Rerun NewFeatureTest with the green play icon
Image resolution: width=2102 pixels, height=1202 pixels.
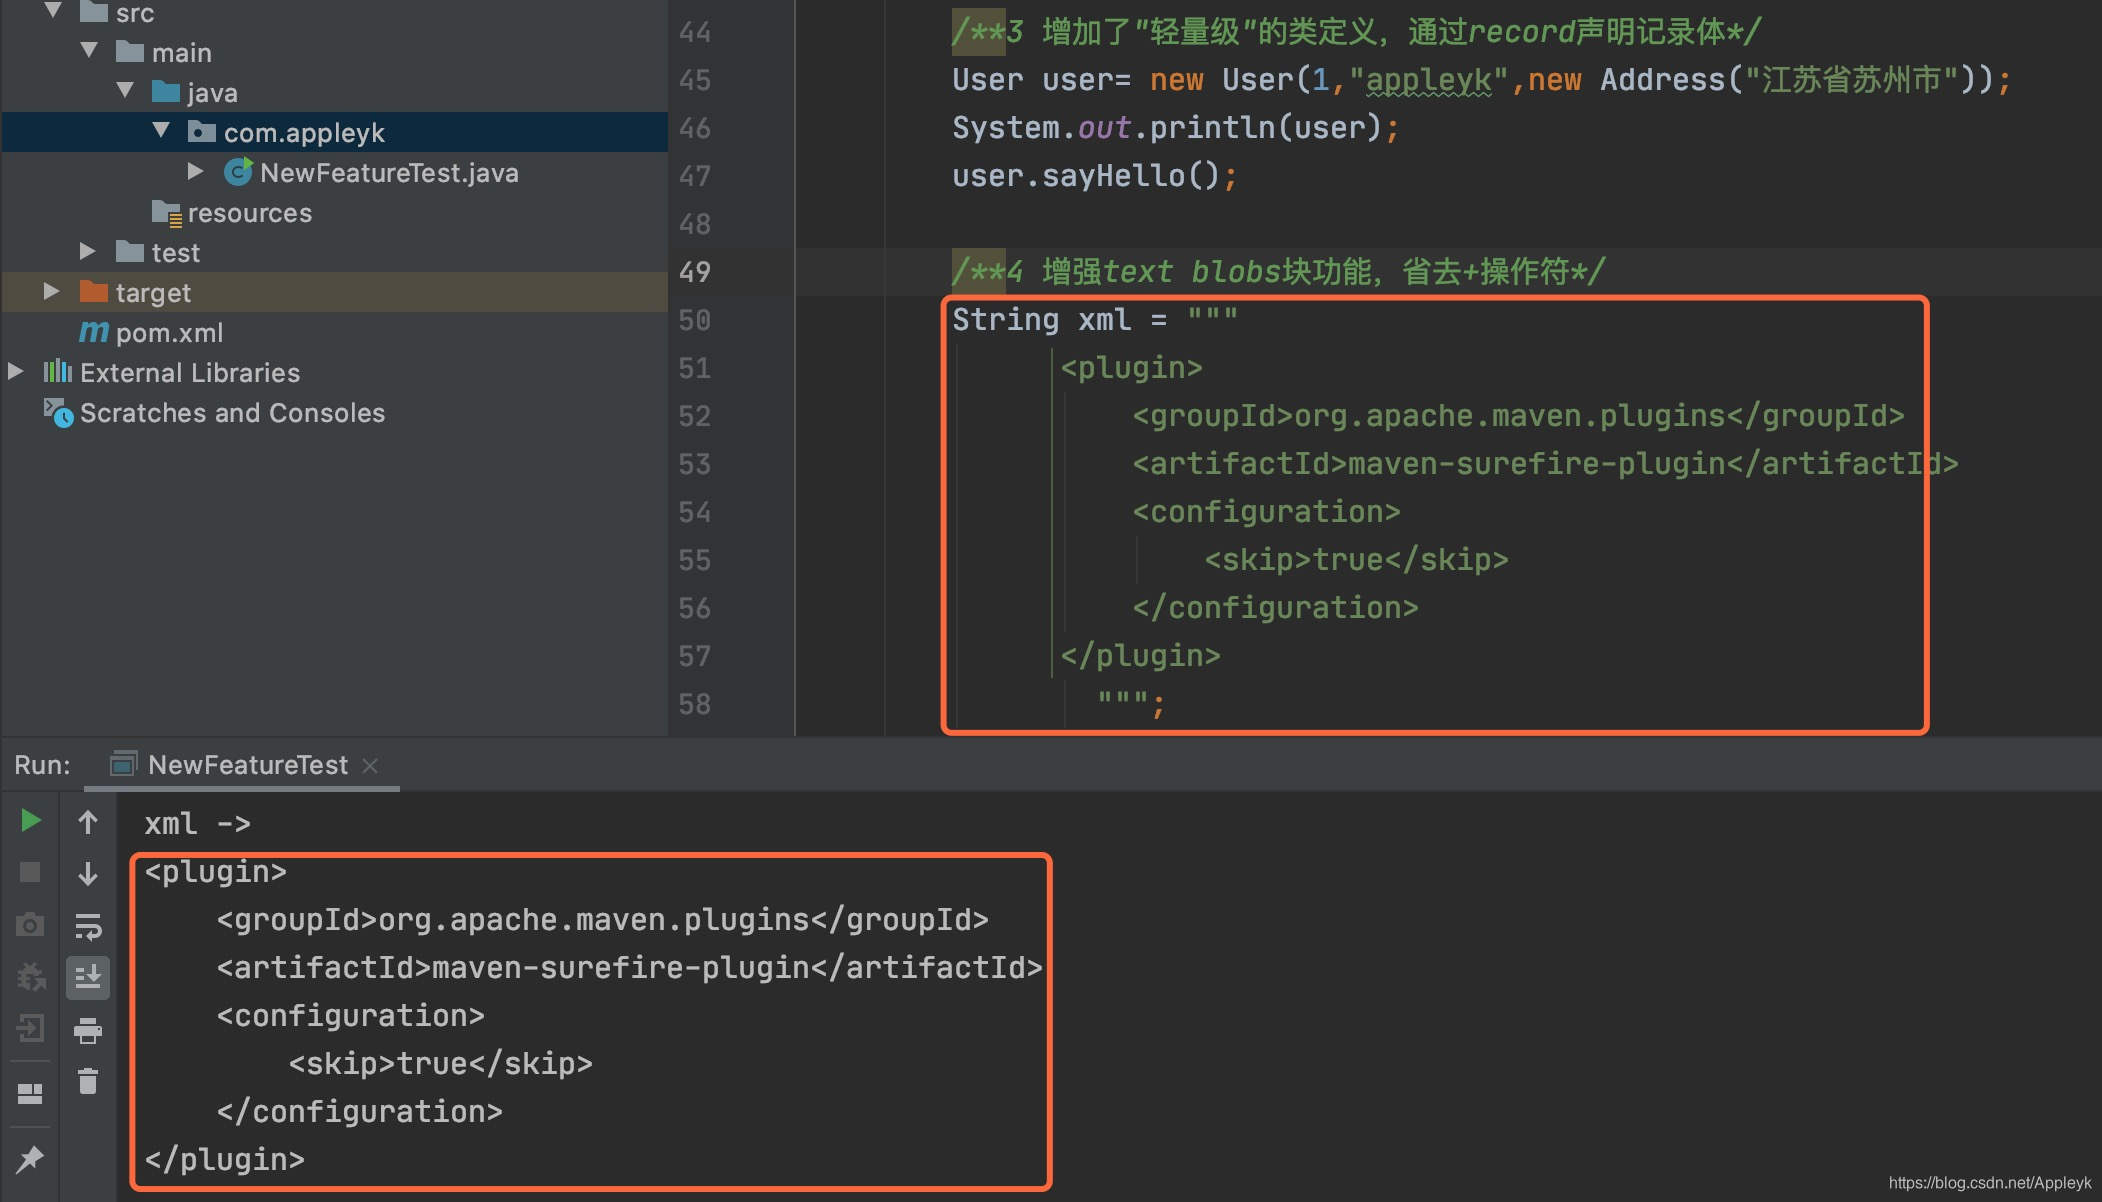point(30,821)
